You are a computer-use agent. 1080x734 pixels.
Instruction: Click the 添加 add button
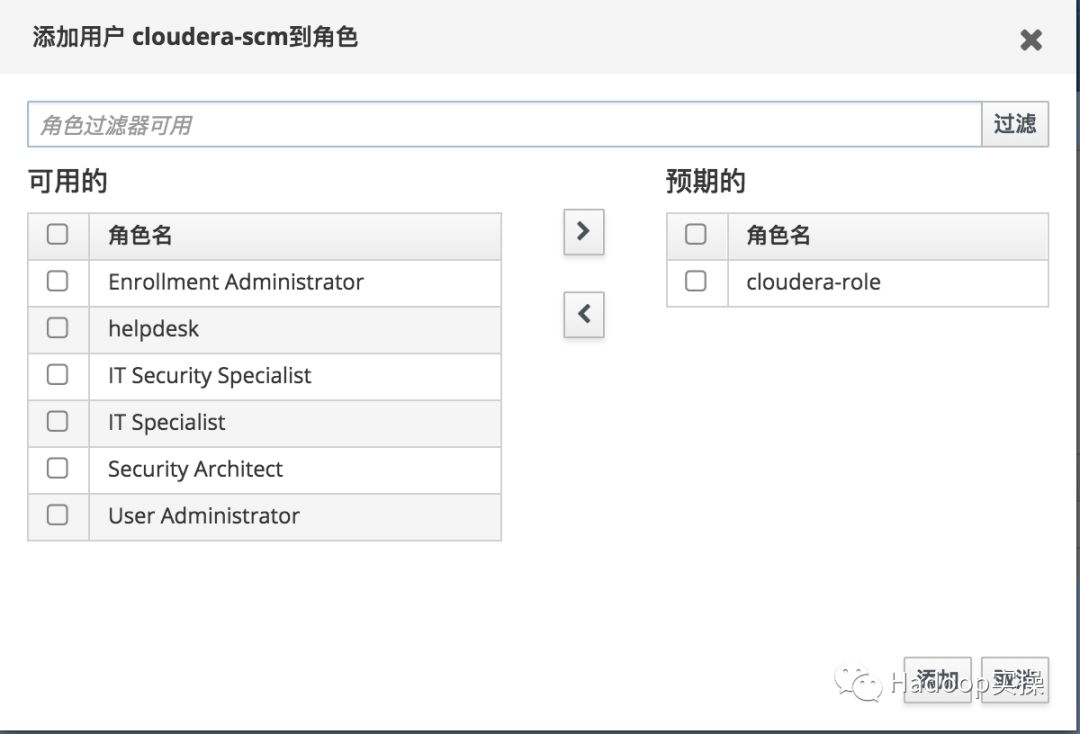tap(937, 680)
